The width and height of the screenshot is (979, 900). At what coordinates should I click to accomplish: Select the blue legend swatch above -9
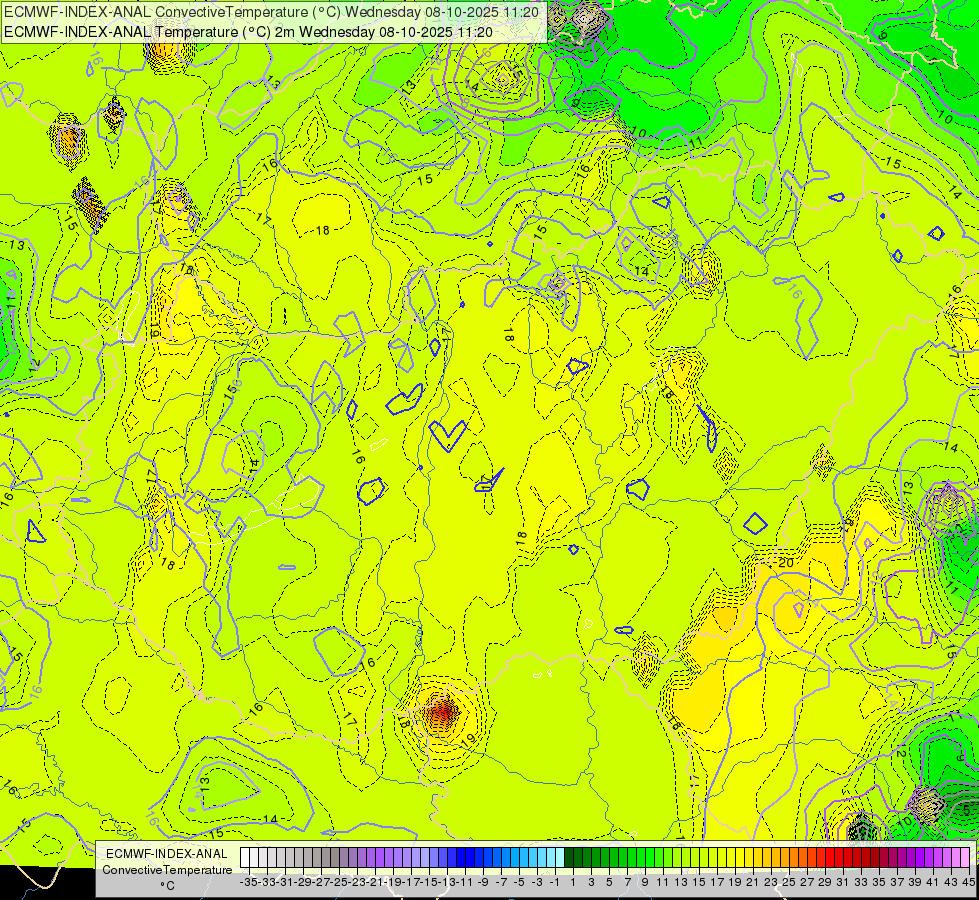478,858
